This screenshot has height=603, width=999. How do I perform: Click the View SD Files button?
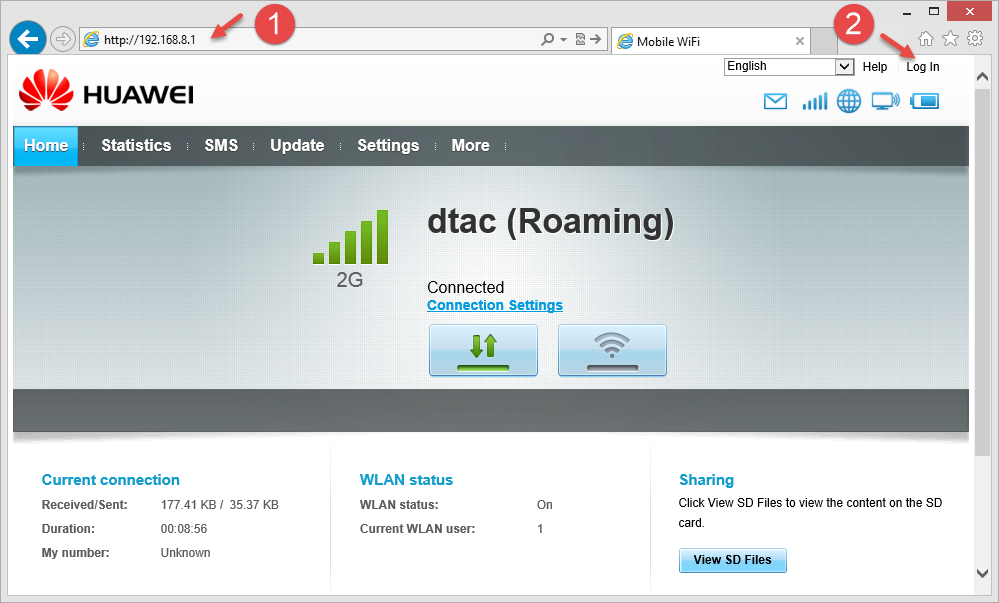pyautogui.click(x=733, y=560)
